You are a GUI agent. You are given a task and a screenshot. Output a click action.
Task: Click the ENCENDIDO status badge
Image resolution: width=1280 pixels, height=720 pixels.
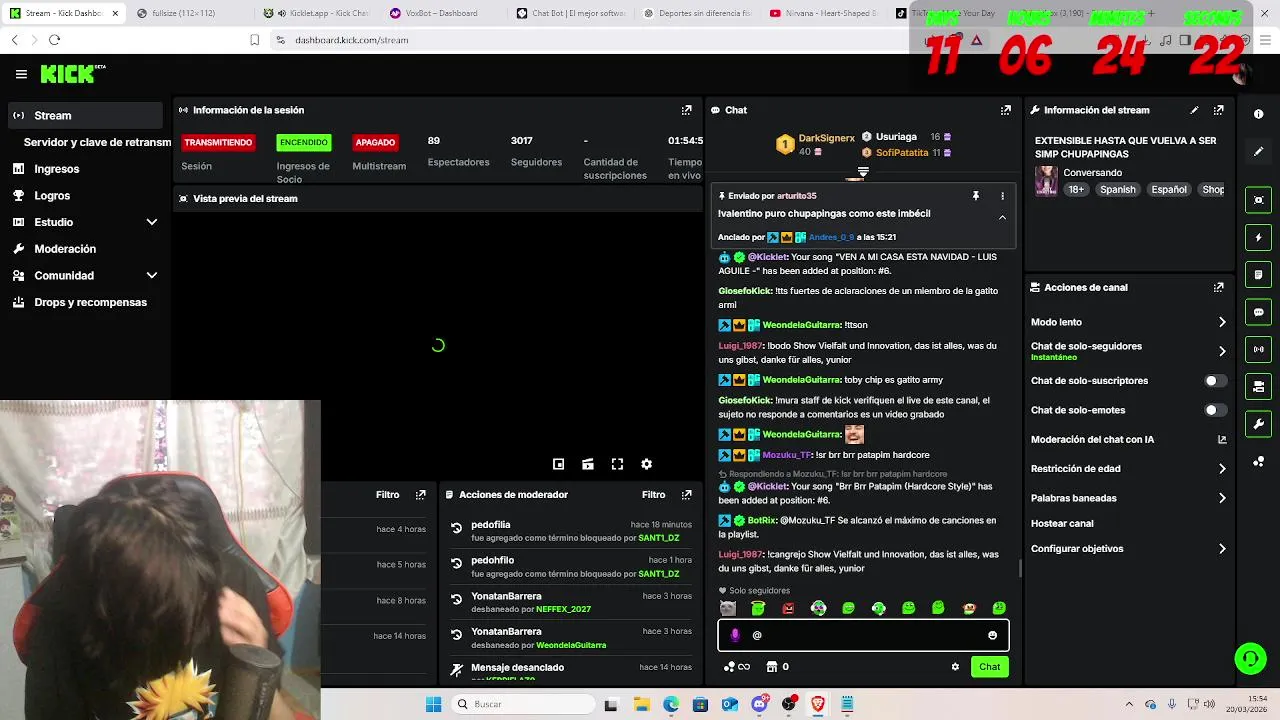point(303,142)
